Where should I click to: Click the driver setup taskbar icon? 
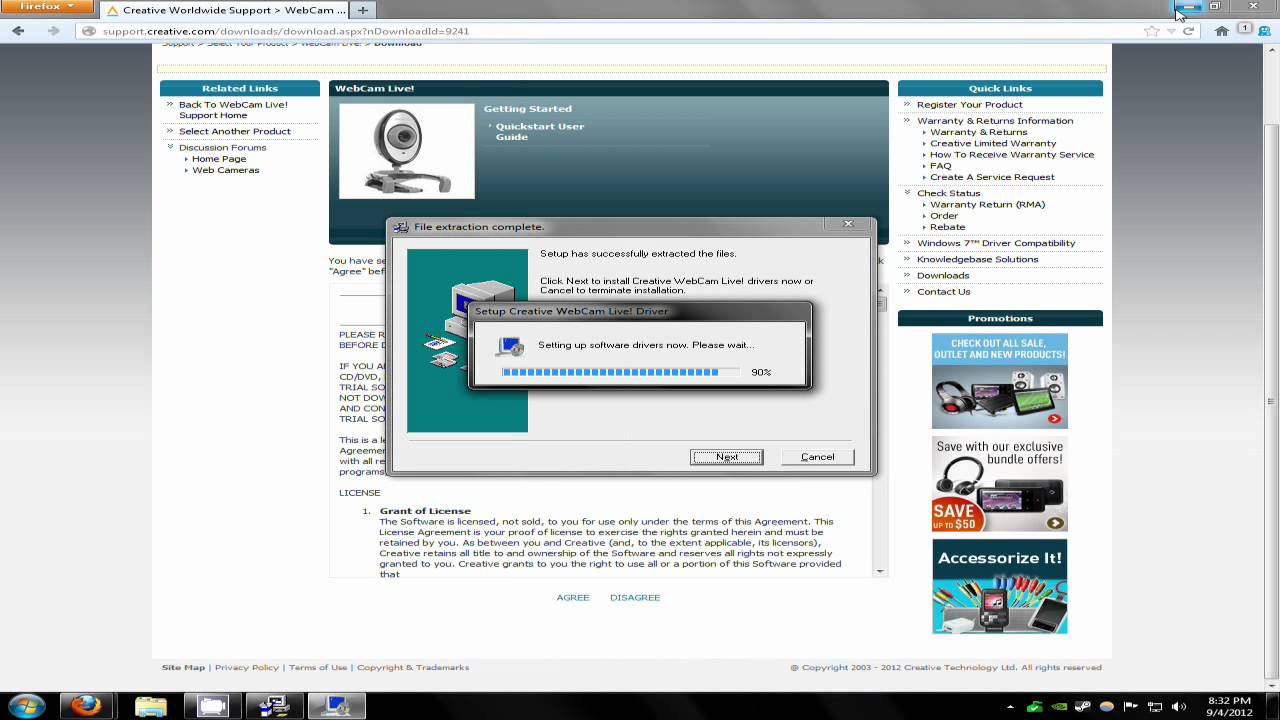pos(336,706)
